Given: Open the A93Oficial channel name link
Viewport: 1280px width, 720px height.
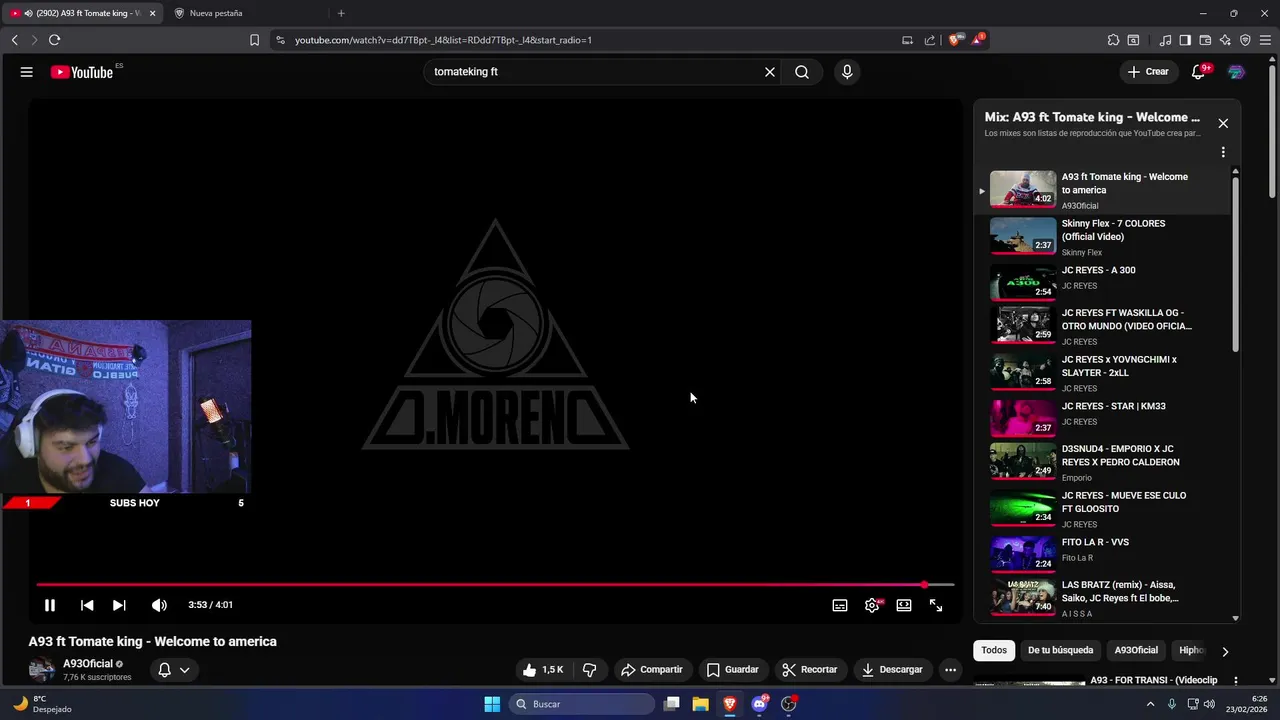Looking at the screenshot, I should (88, 664).
